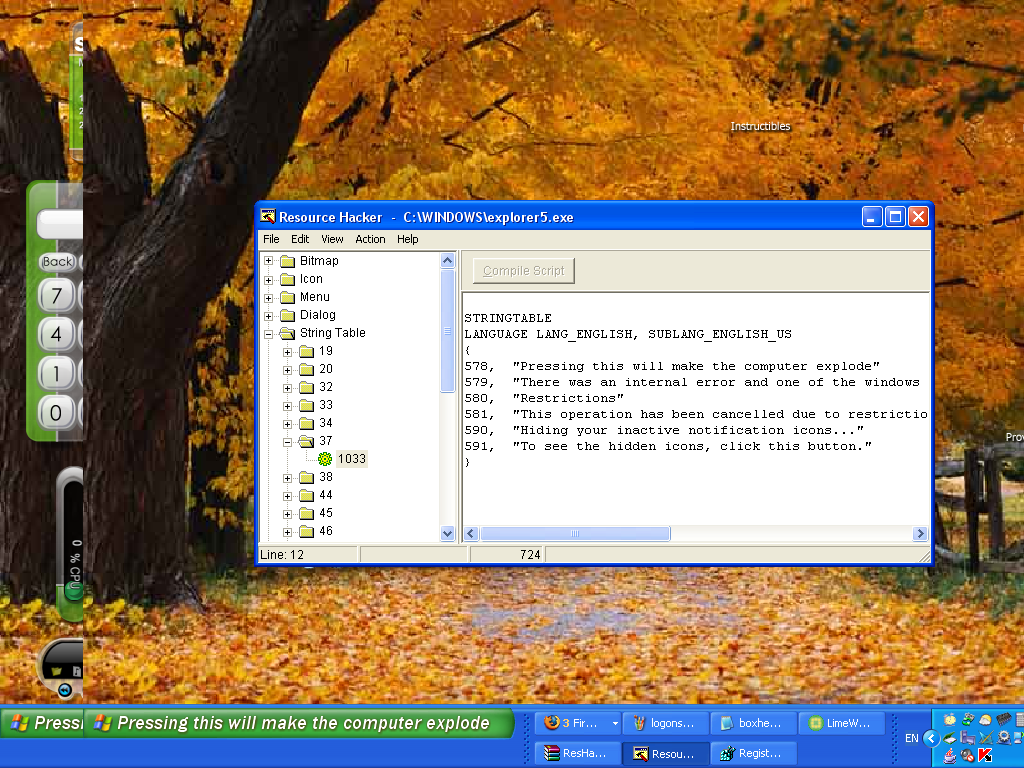Click the alarm clock tray icon
The height and width of the screenshot is (768, 1024).
(x=950, y=720)
